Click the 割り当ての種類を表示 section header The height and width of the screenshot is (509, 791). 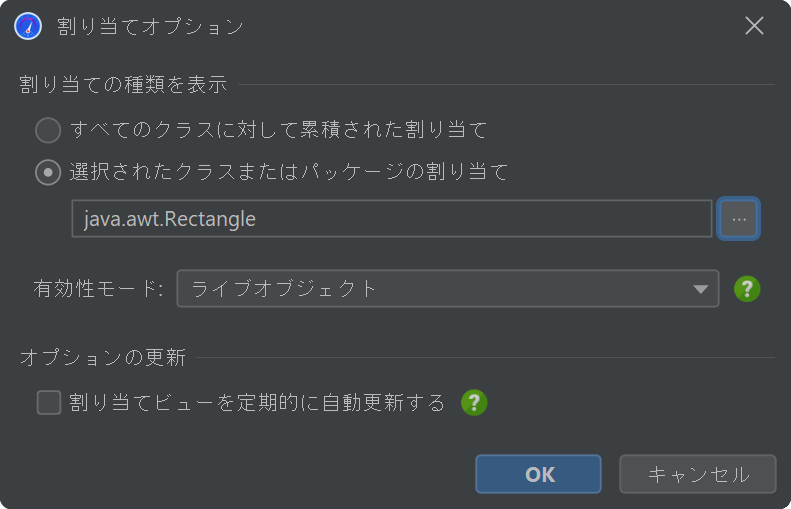click(x=123, y=84)
